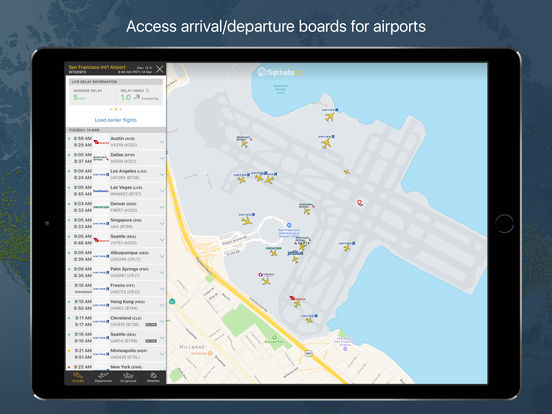Image resolution: width=552 pixels, height=414 pixels.
Task: Select the Virgin America plane icon
Action: (x=297, y=303)
